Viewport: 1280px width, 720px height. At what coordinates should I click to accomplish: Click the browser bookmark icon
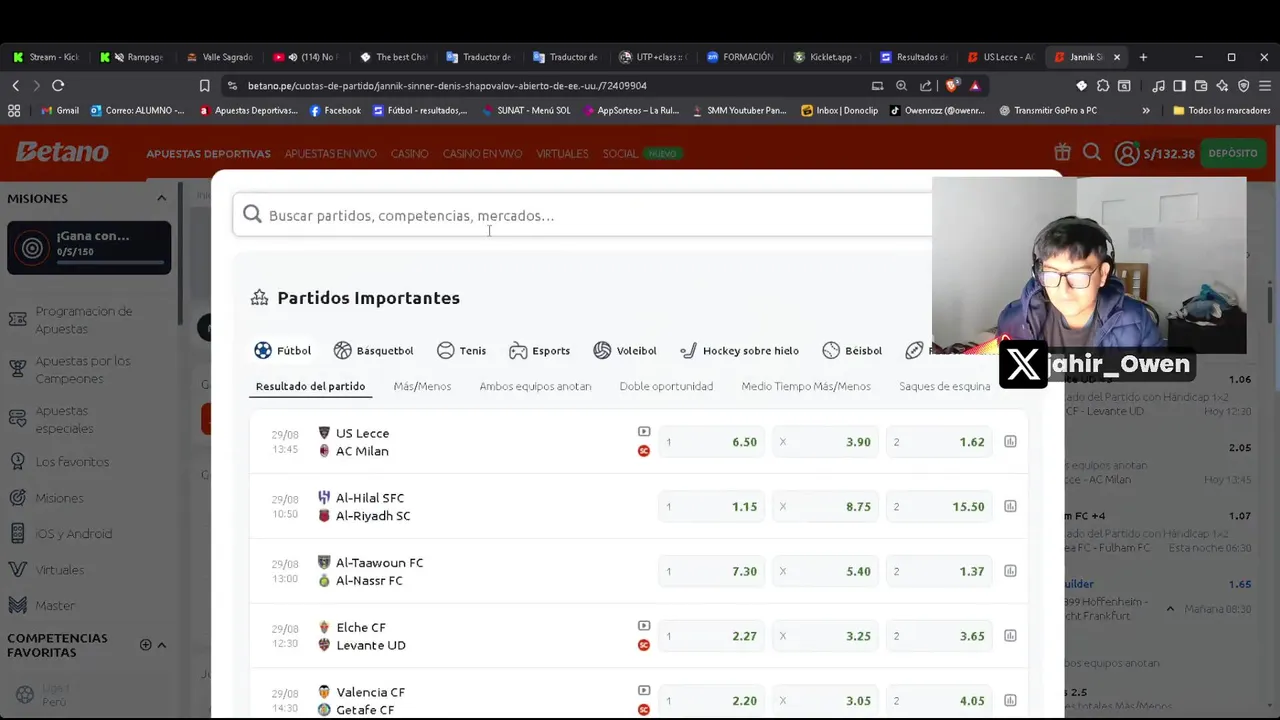204,86
